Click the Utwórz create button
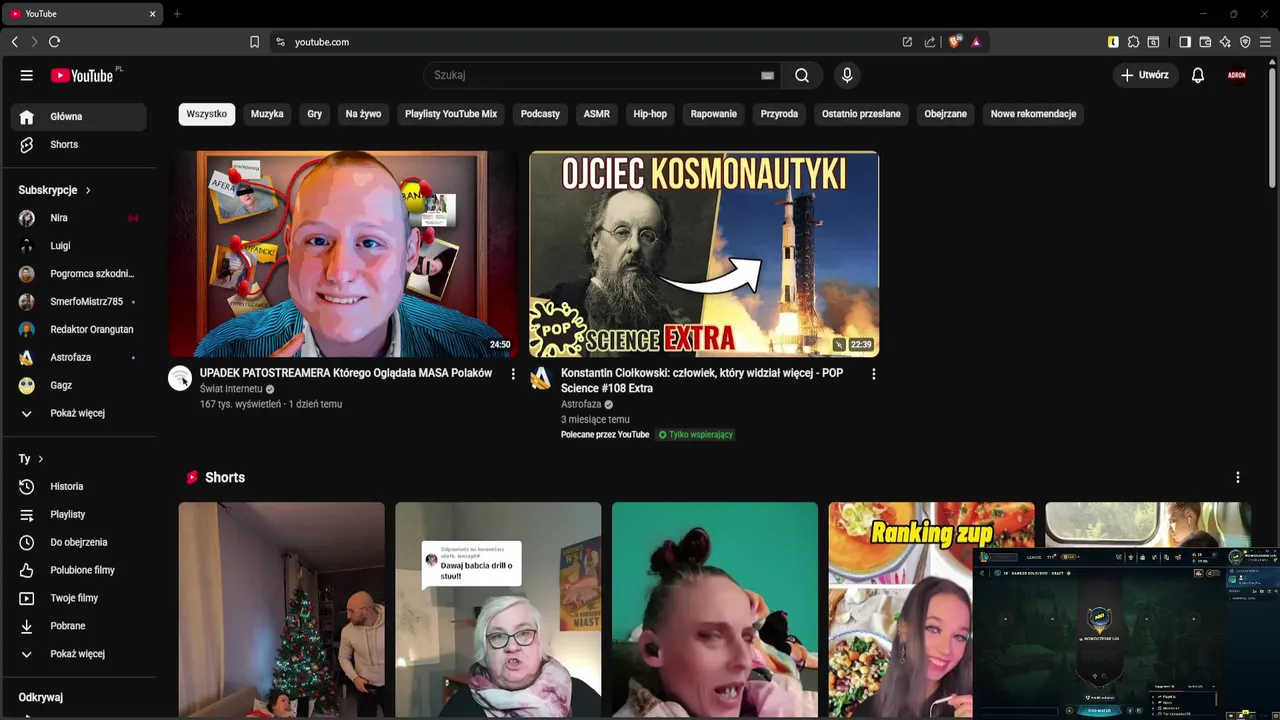The height and width of the screenshot is (720, 1280). point(1145,75)
